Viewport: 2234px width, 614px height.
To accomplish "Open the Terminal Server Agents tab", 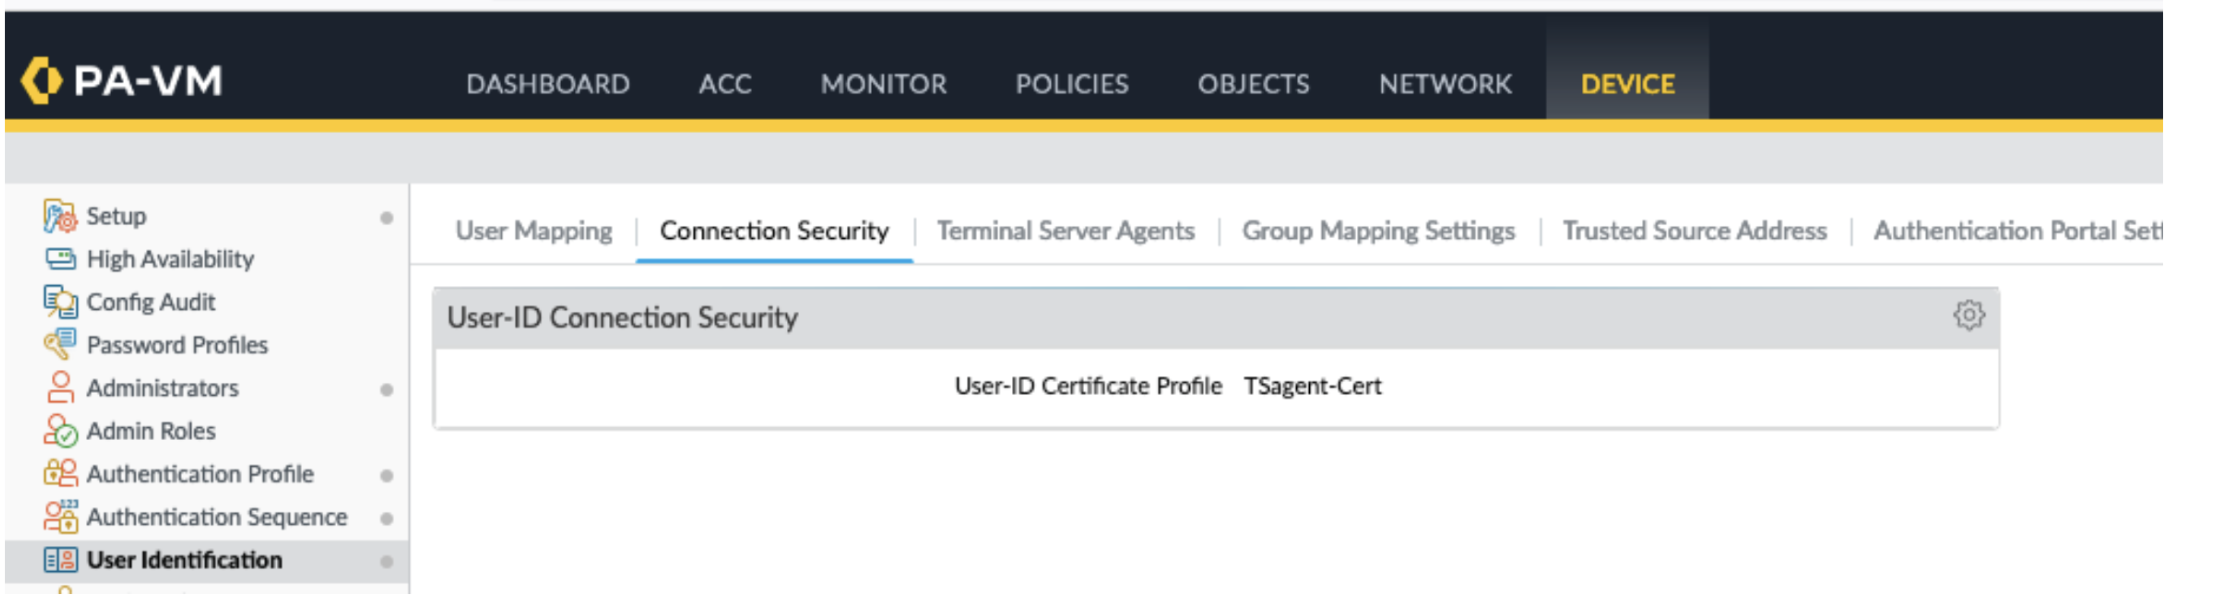I will tap(1065, 231).
